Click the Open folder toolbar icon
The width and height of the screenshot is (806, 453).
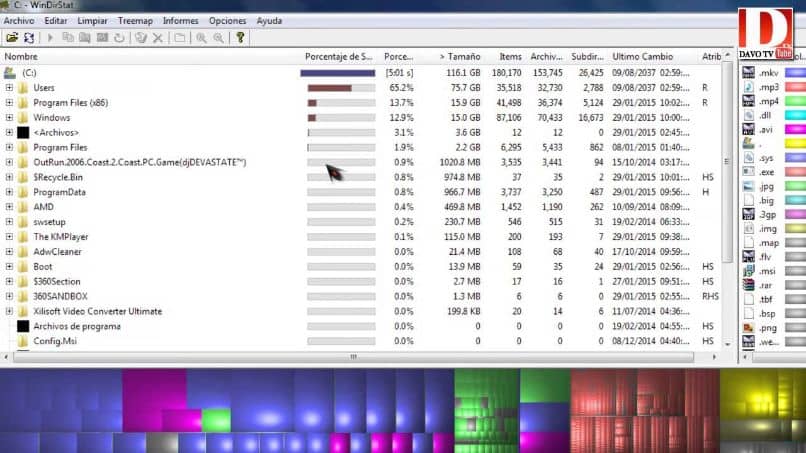click(12, 38)
